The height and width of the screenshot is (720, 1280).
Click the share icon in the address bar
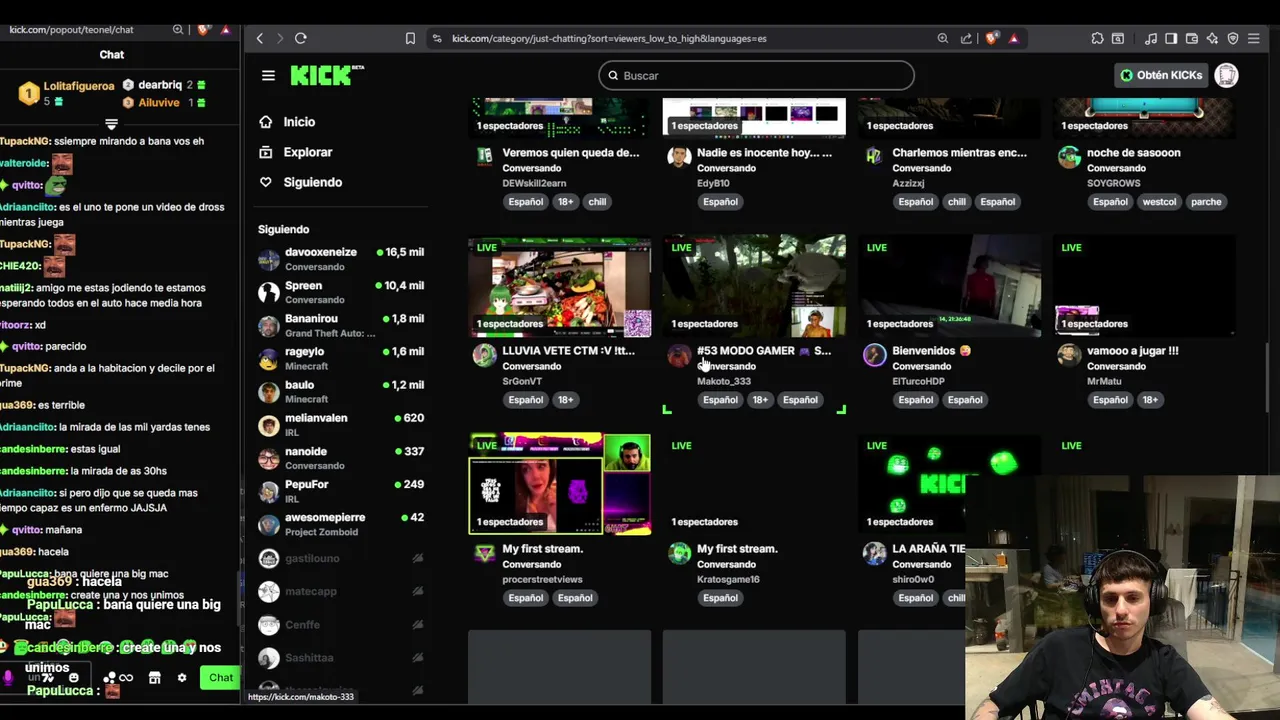(966, 38)
